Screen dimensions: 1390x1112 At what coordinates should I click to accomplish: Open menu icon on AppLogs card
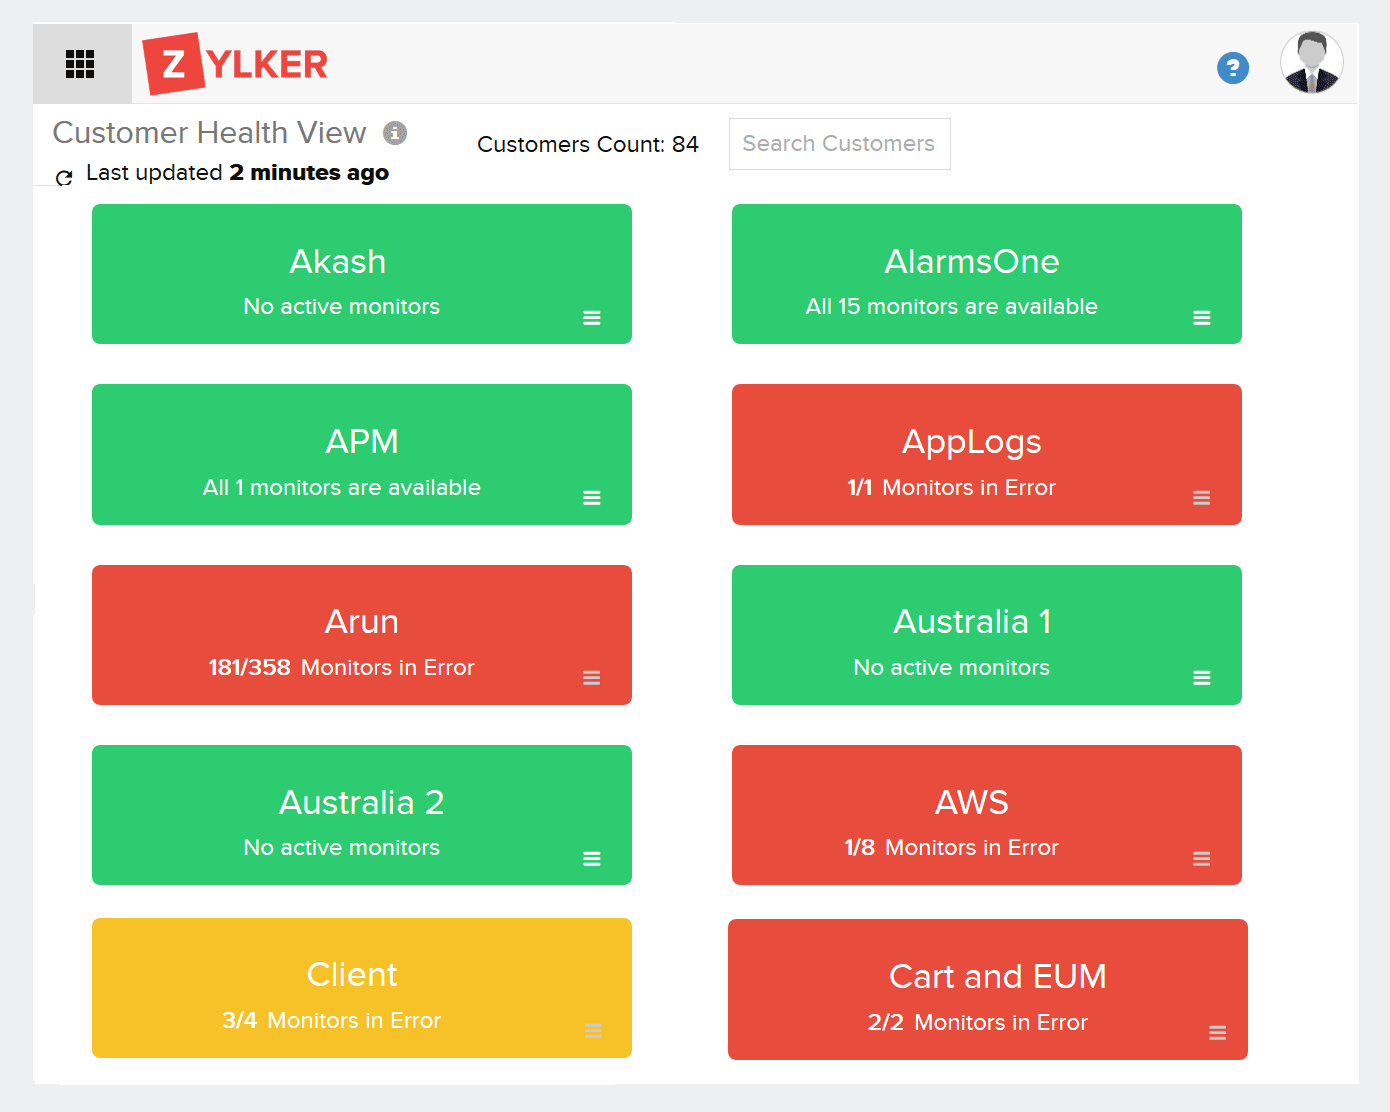(x=1201, y=498)
